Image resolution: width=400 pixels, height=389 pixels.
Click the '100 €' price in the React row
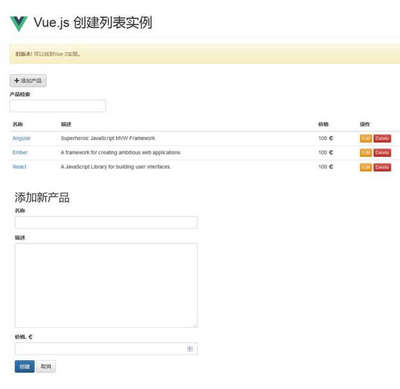[x=326, y=167]
